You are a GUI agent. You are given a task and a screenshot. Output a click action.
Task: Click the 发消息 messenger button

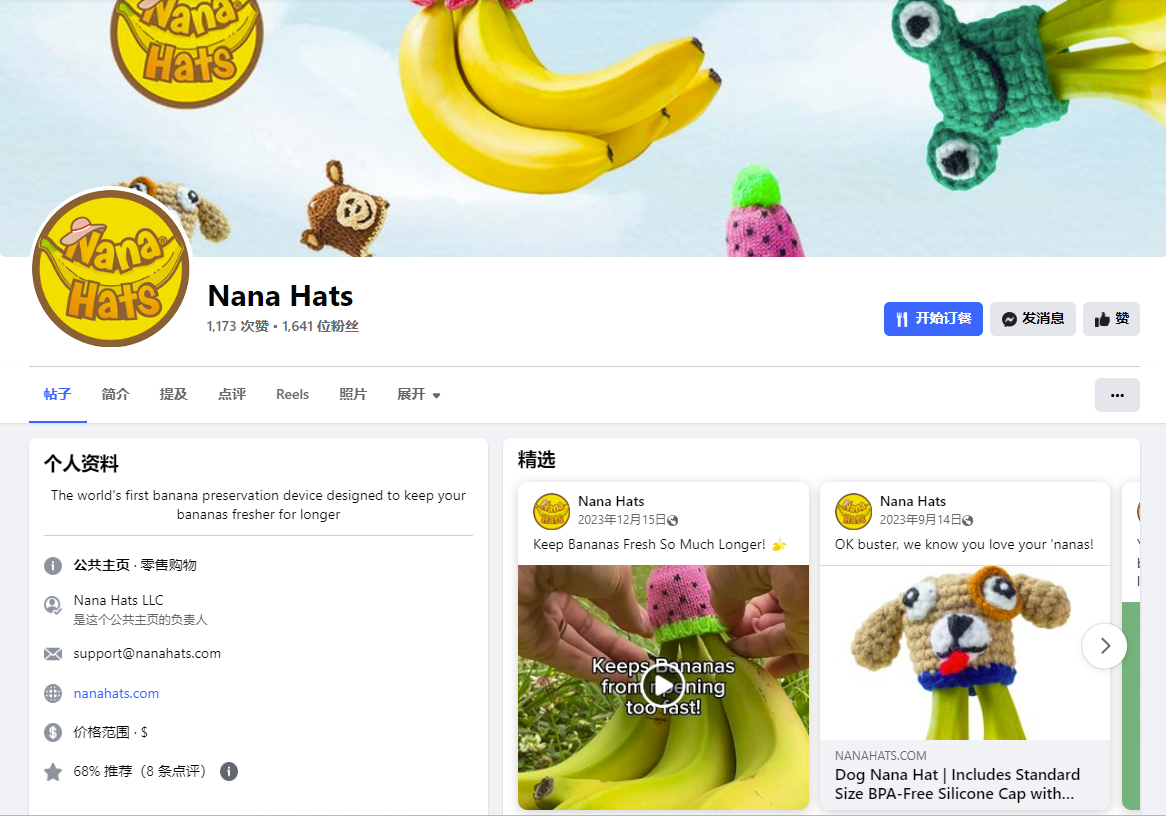click(1033, 319)
